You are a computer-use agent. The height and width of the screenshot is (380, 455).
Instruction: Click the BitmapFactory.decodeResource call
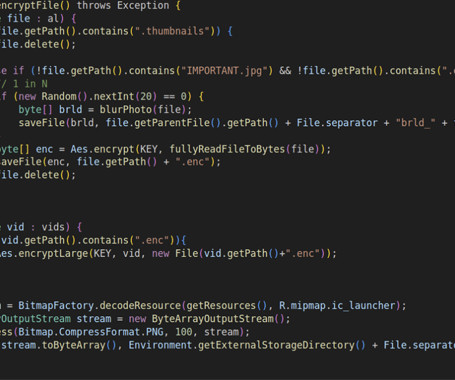pos(99,306)
